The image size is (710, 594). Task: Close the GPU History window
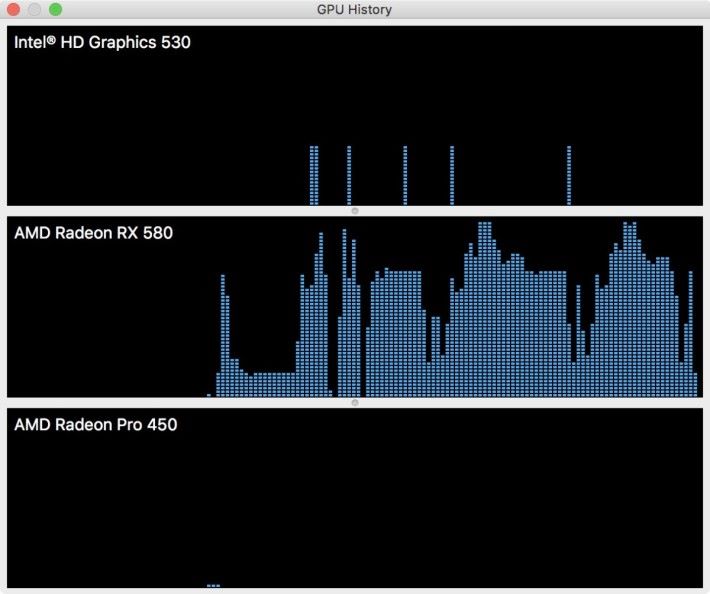click(x=14, y=9)
